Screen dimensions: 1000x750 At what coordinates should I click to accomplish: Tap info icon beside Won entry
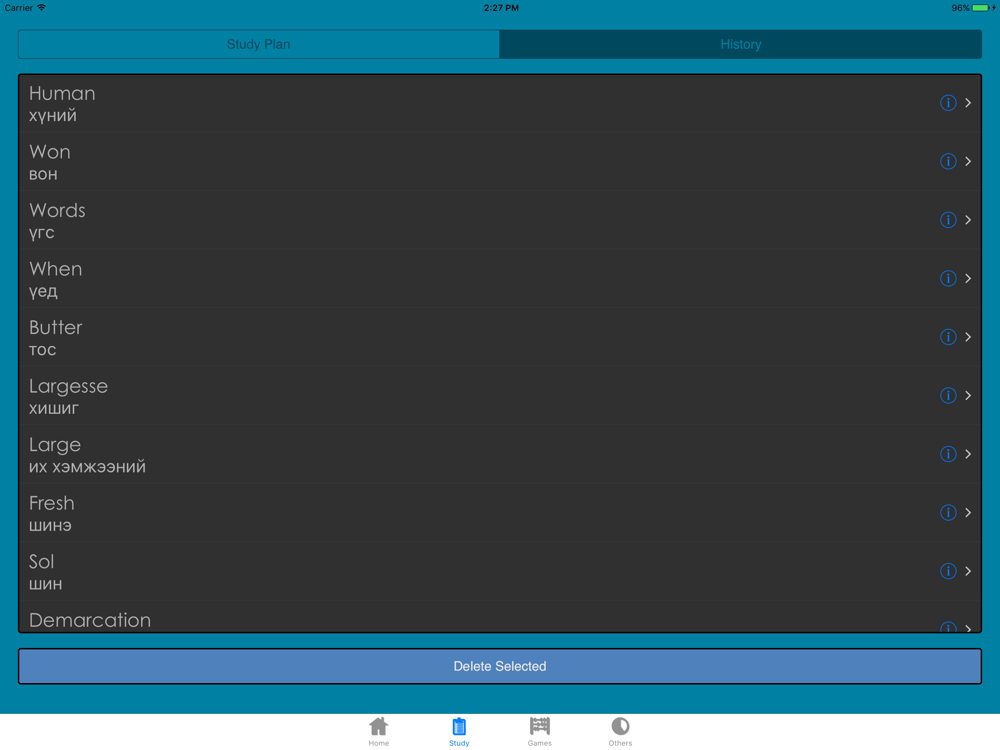(x=948, y=161)
